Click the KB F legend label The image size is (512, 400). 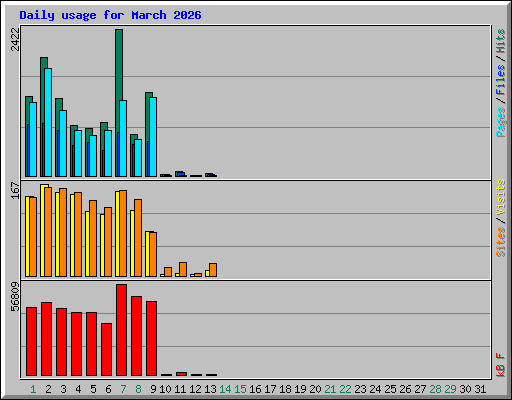click(500, 365)
